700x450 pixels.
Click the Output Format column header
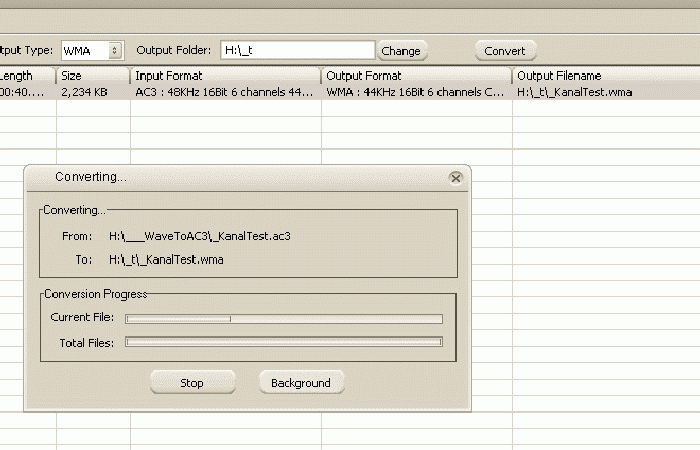pyautogui.click(x=417, y=76)
